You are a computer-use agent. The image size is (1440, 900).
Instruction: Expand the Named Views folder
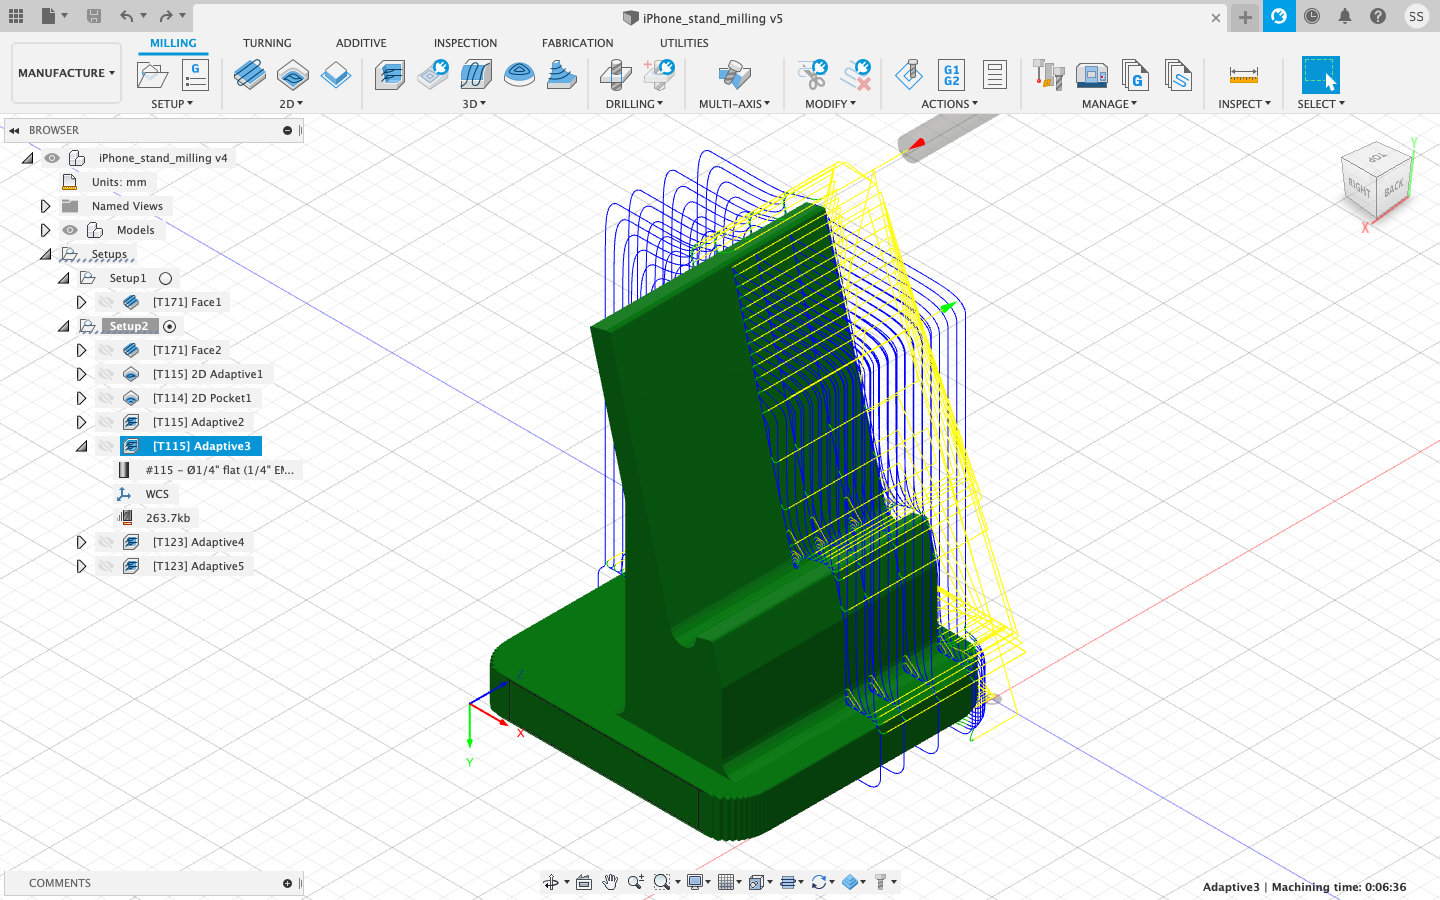coord(45,206)
